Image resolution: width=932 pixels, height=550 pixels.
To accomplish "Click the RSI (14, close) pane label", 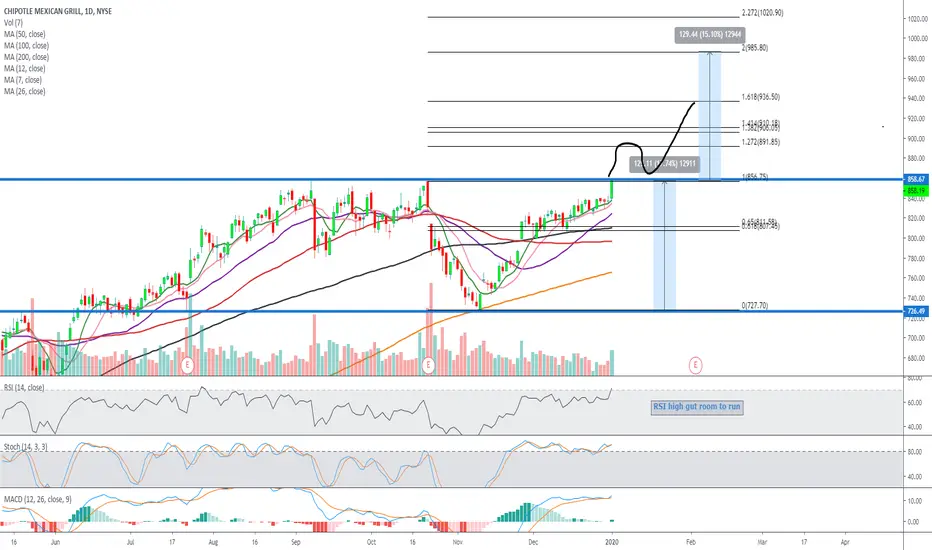I will pos(24,388).
